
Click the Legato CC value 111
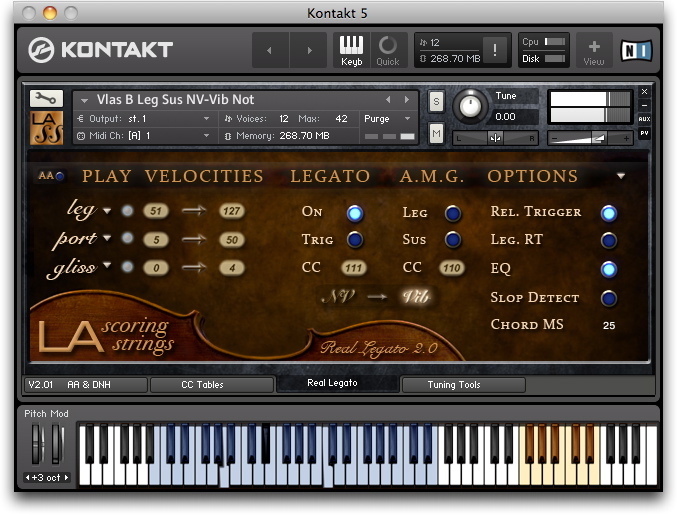tap(354, 268)
